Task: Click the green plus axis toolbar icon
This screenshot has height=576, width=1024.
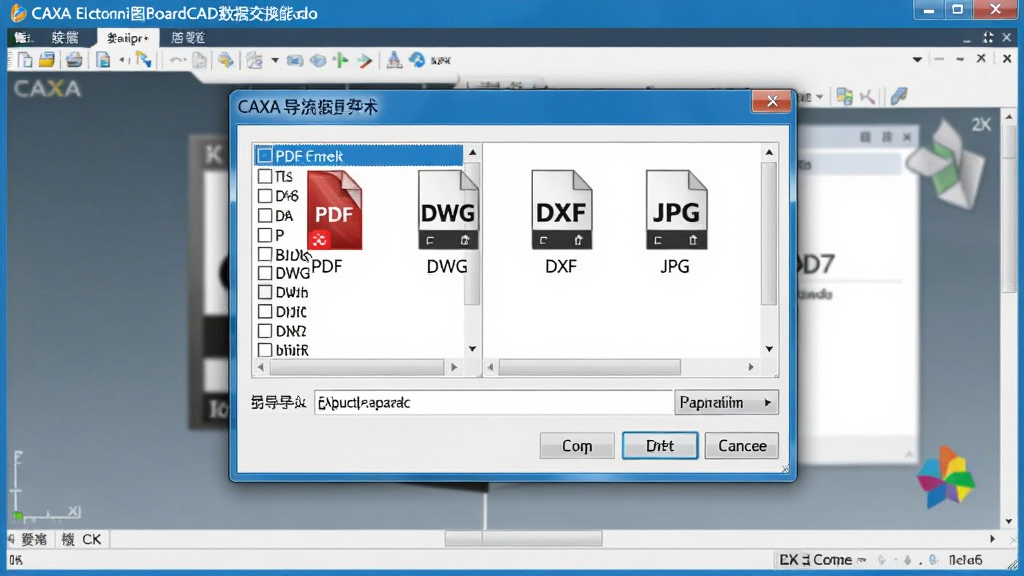Action: 340,60
